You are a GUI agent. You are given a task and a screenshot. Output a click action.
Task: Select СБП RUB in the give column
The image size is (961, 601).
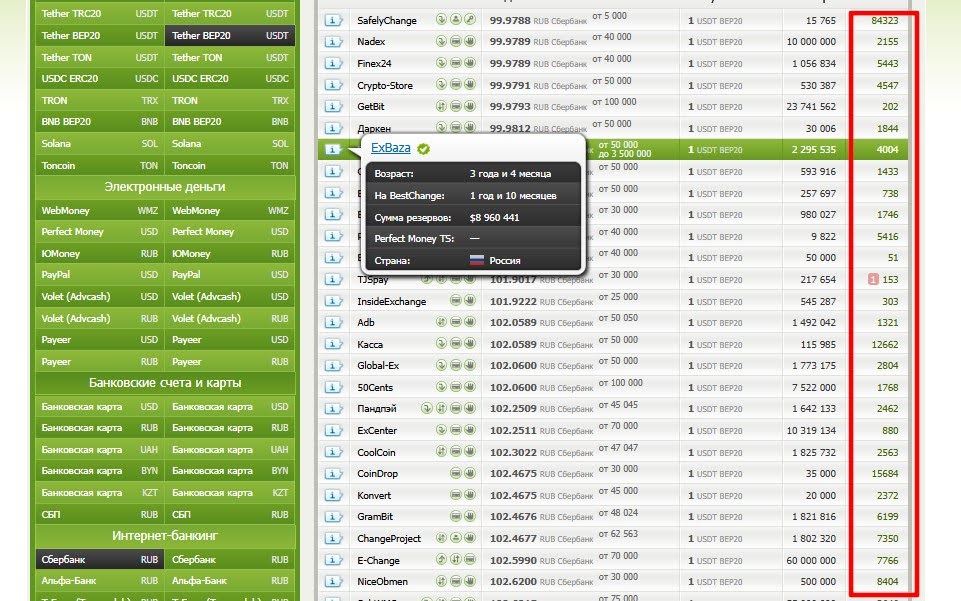coord(99,515)
